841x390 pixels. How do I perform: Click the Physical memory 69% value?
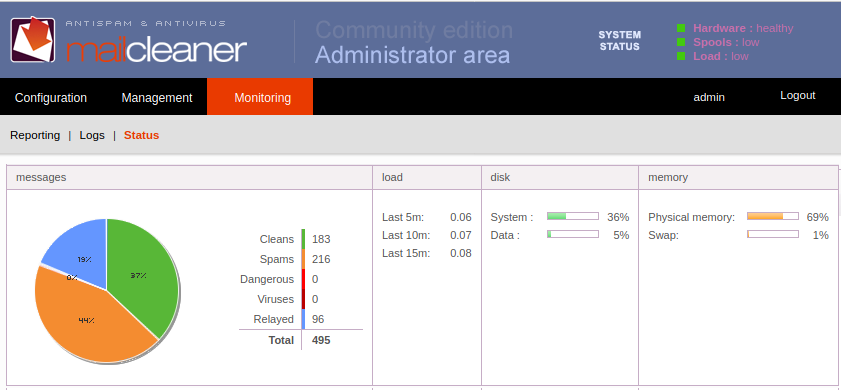pos(817,217)
